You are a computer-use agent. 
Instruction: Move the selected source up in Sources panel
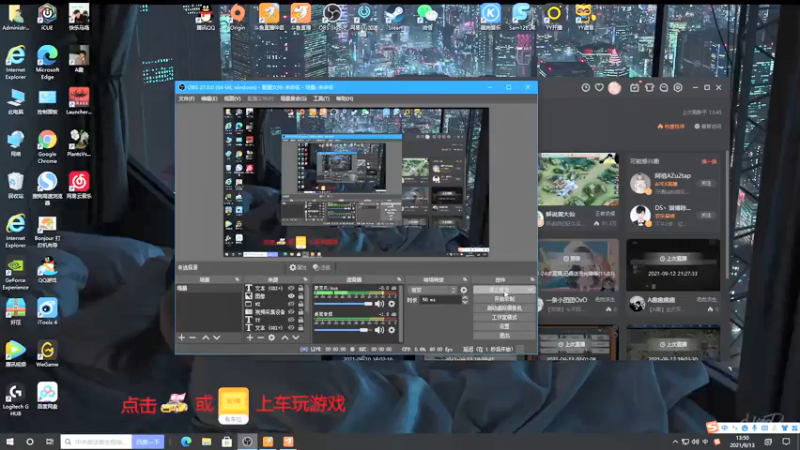285,338
